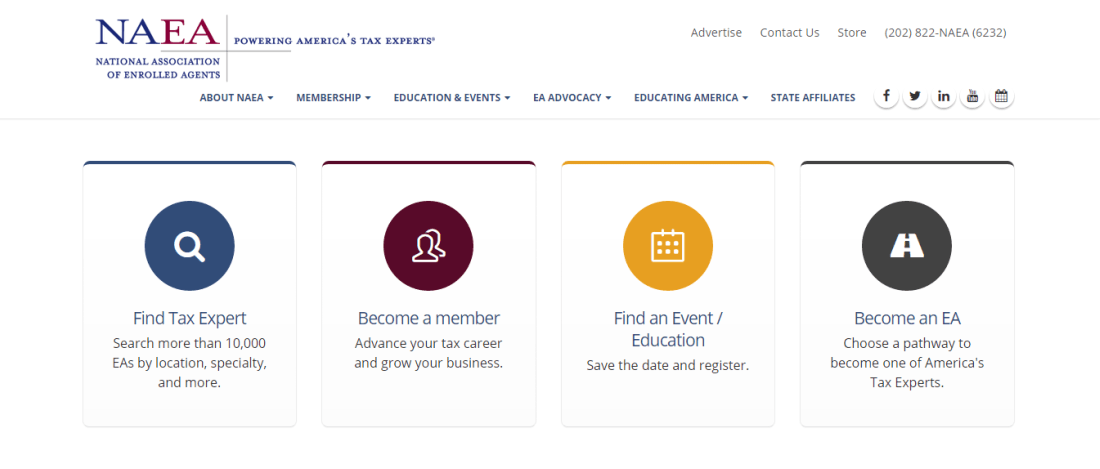Go to State Affiliates menu item
The height and width of the screenshot is (469, 1100).
point(812,98)
